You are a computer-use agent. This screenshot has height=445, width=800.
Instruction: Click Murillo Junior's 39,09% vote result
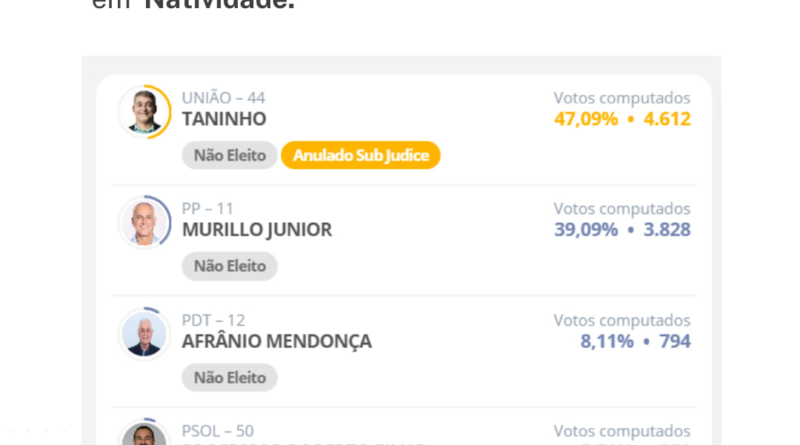point(586,230)
